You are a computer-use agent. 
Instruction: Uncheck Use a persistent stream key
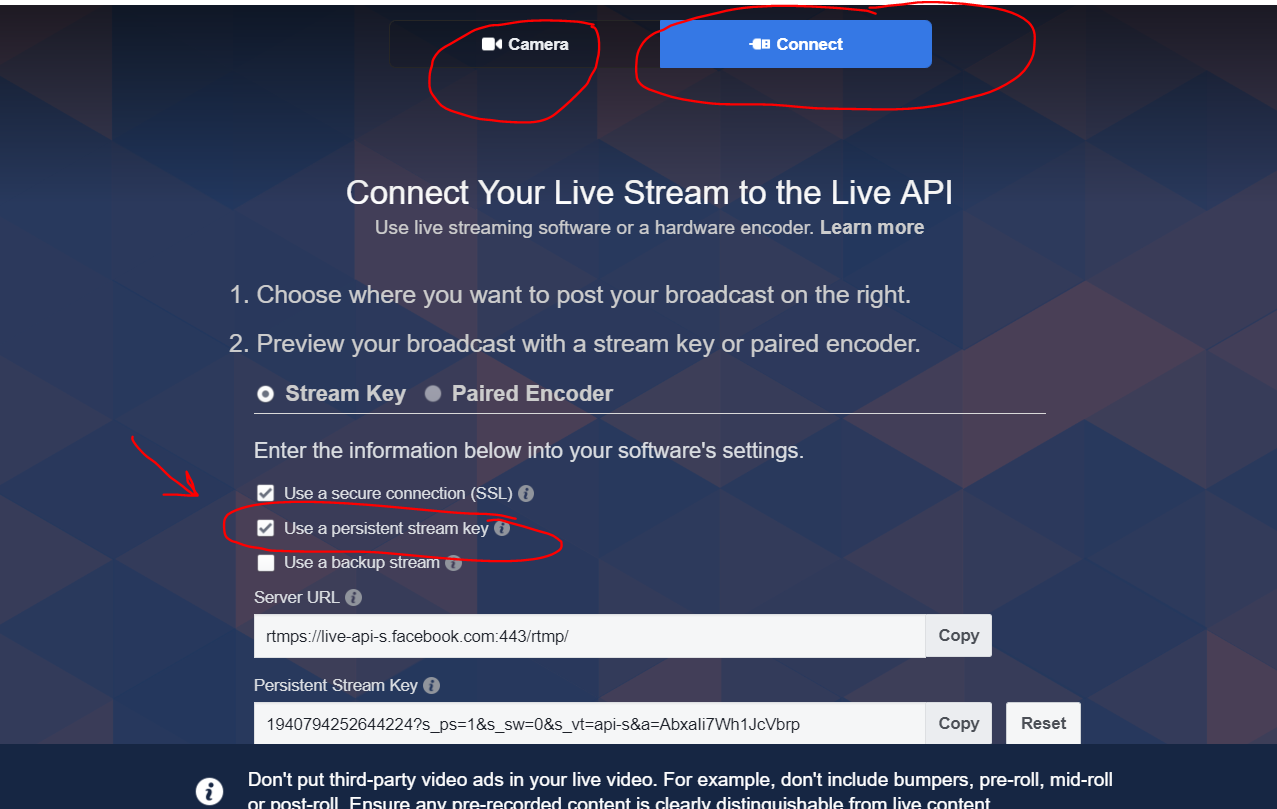265,528
